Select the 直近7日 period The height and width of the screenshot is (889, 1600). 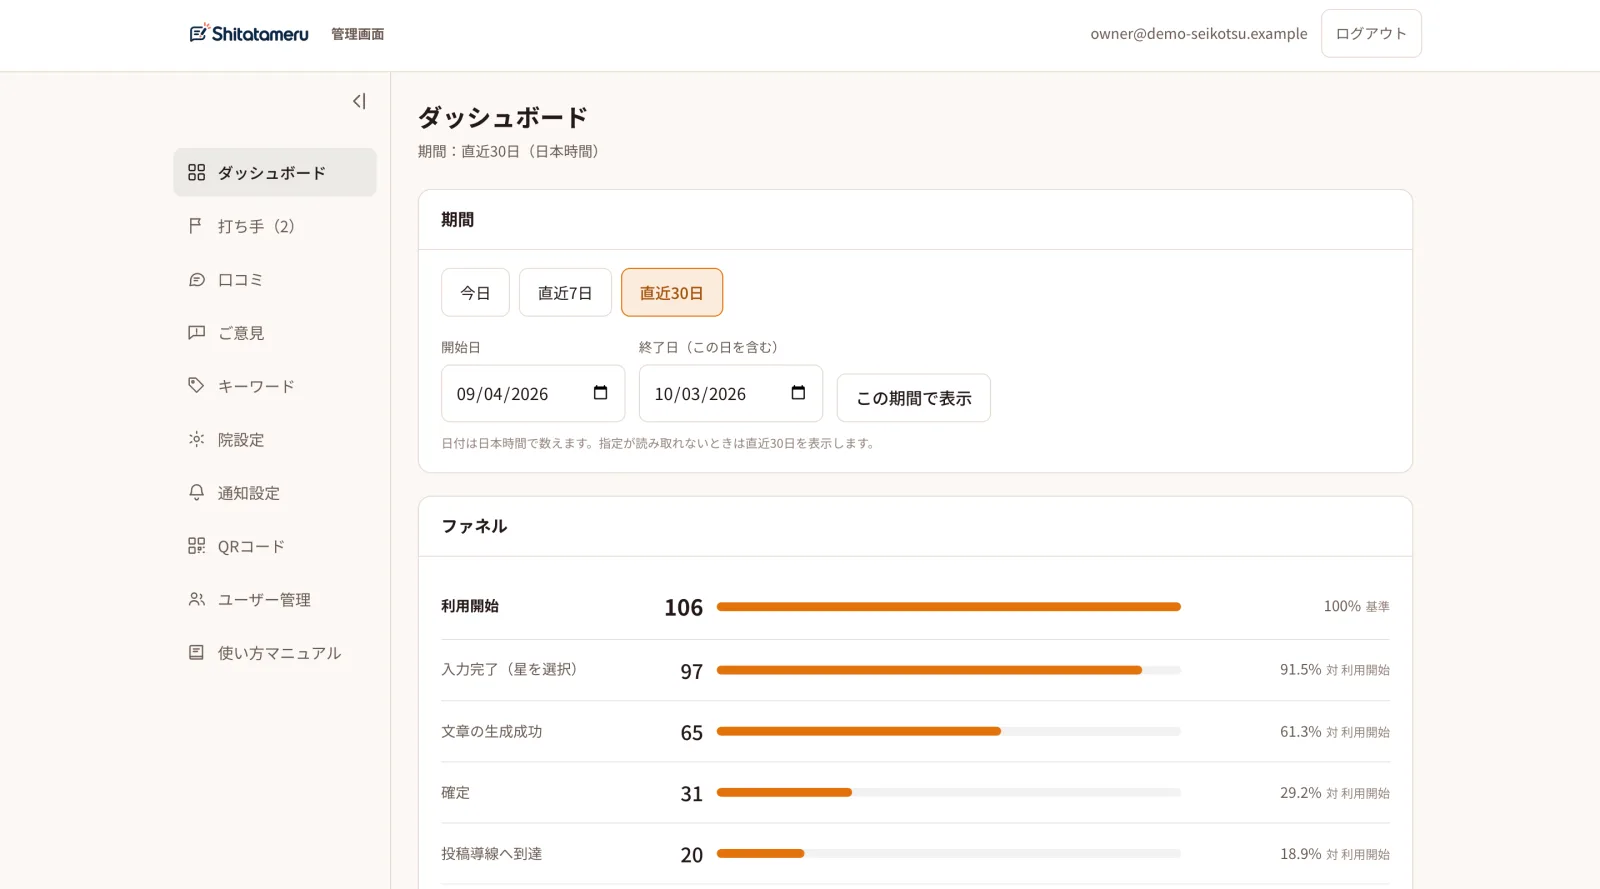[565, 293]
